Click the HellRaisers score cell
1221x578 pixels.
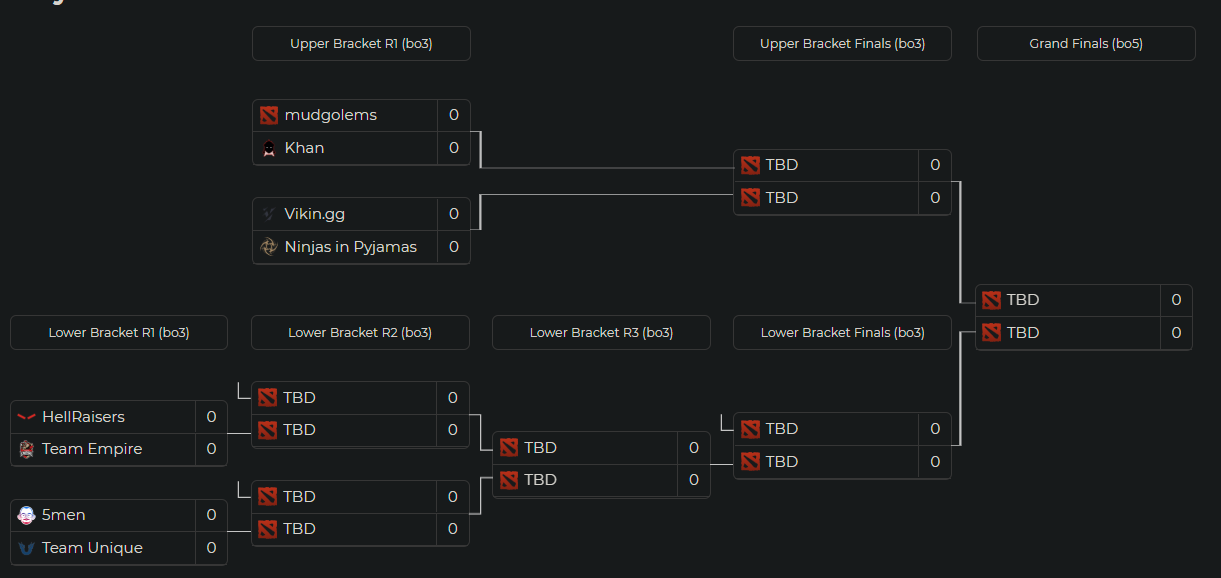tap(211, 417)
